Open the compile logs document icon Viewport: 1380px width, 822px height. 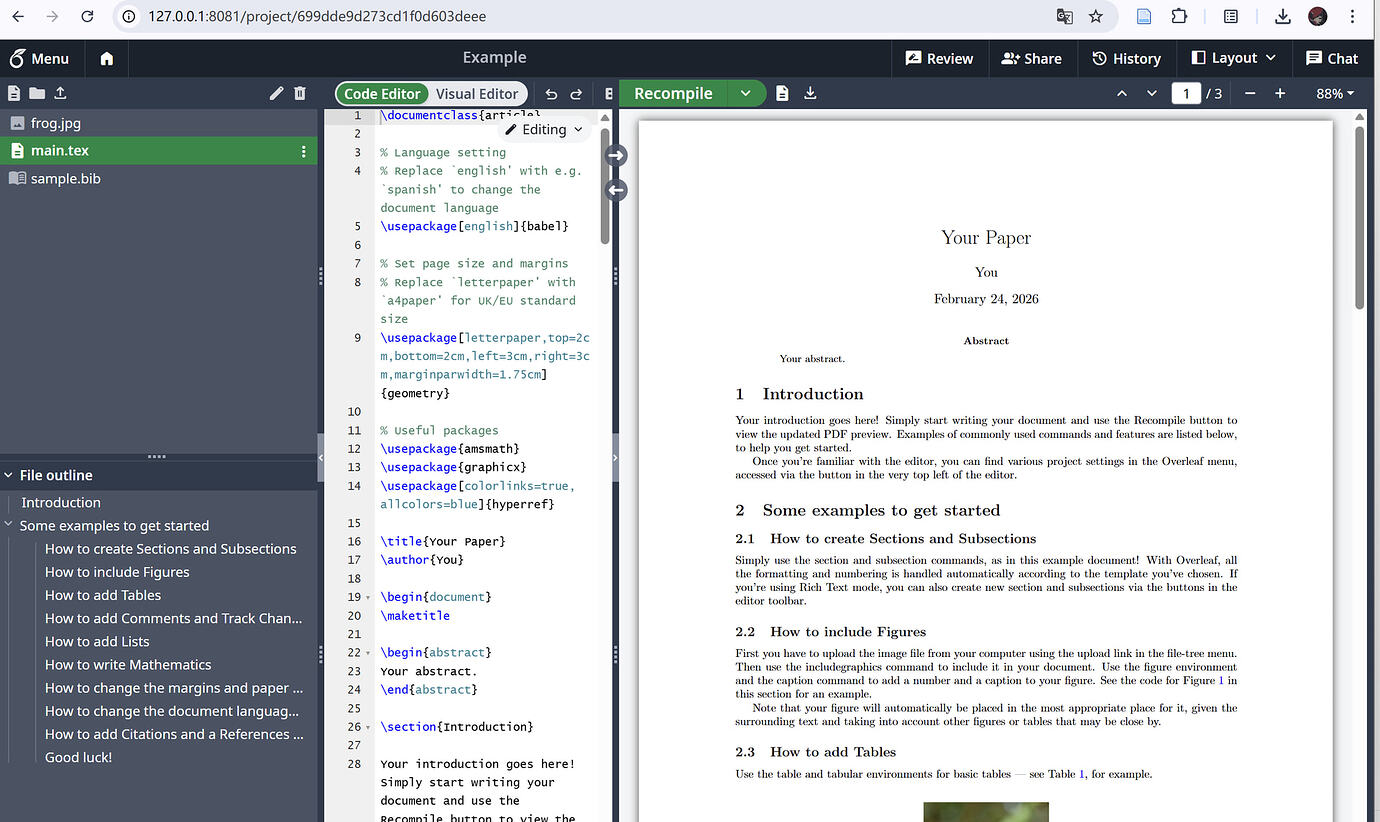coord(782,93)
